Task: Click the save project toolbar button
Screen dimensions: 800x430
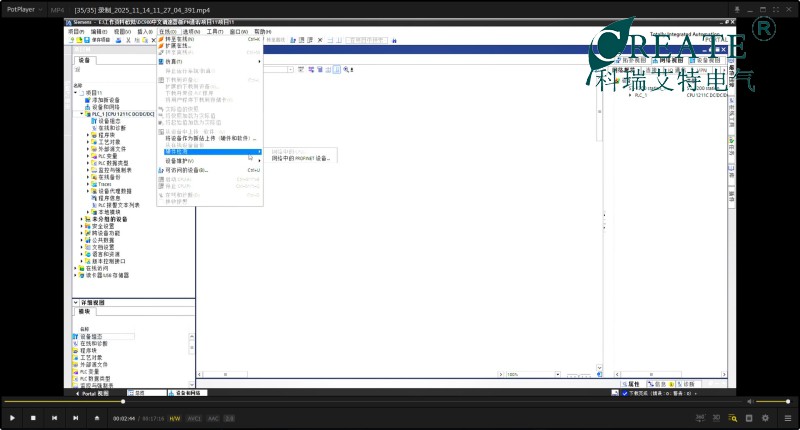Action: click(97, 40)
